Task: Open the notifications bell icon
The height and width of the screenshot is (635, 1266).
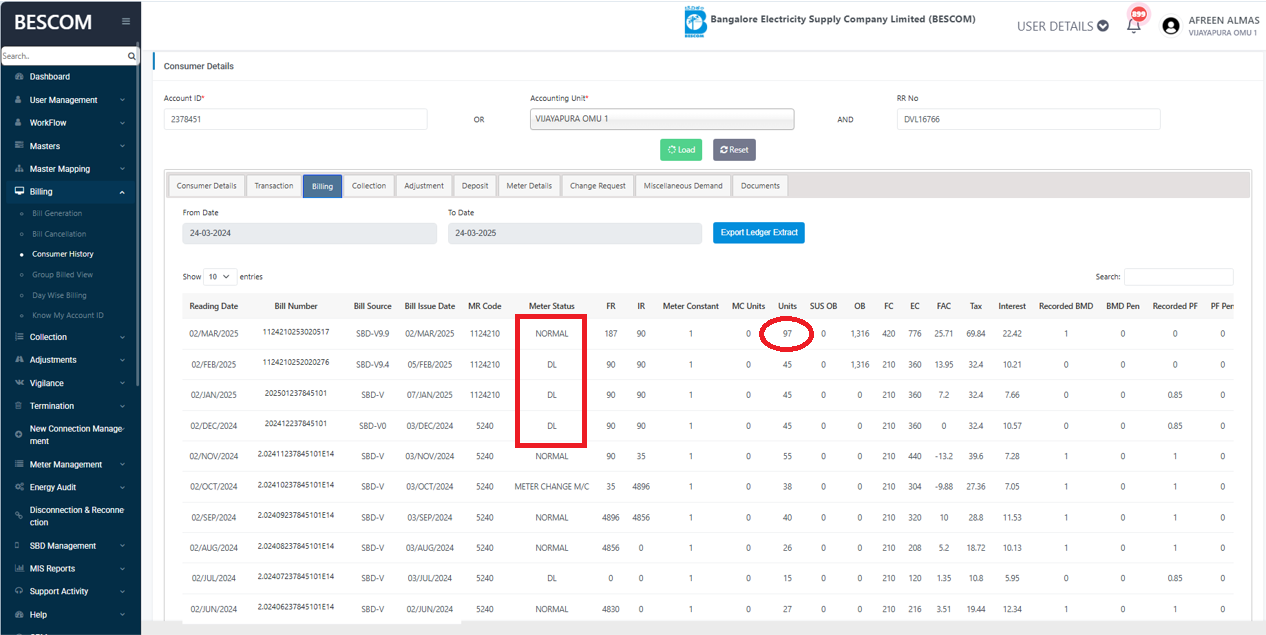Action: pos(1133,26)
